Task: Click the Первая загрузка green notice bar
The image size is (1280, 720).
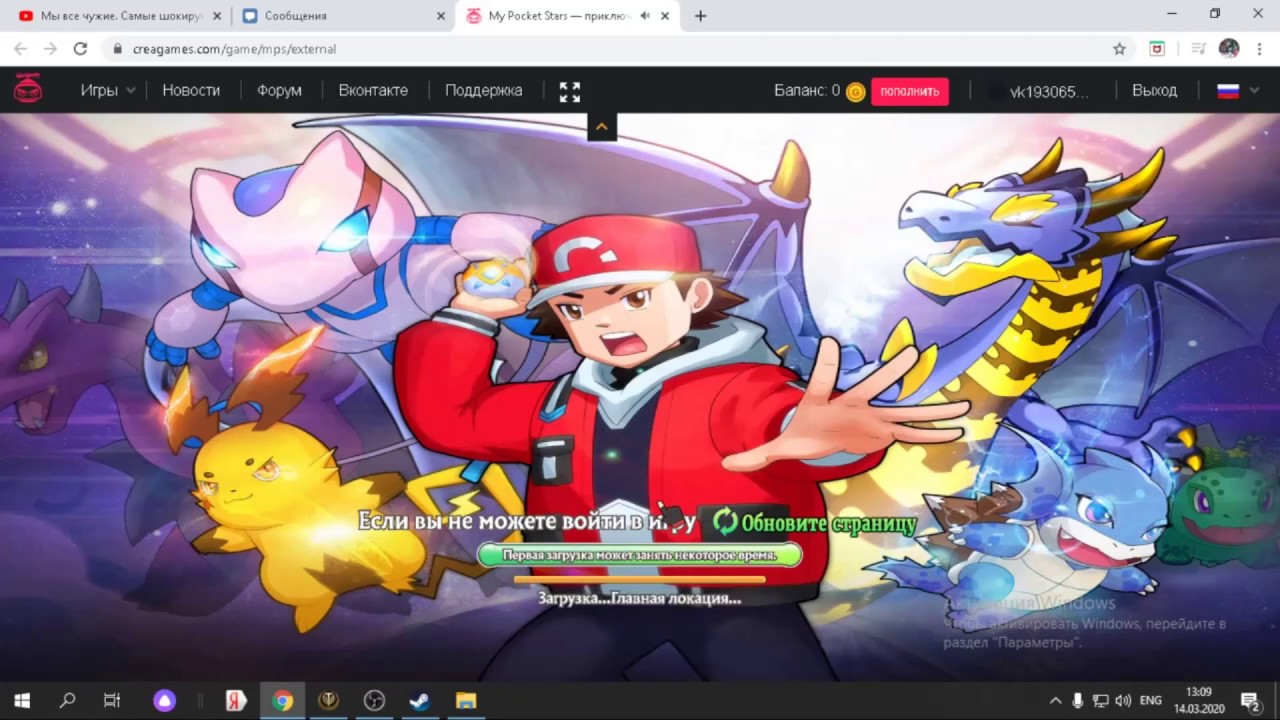Action: (x=640, y=555)
